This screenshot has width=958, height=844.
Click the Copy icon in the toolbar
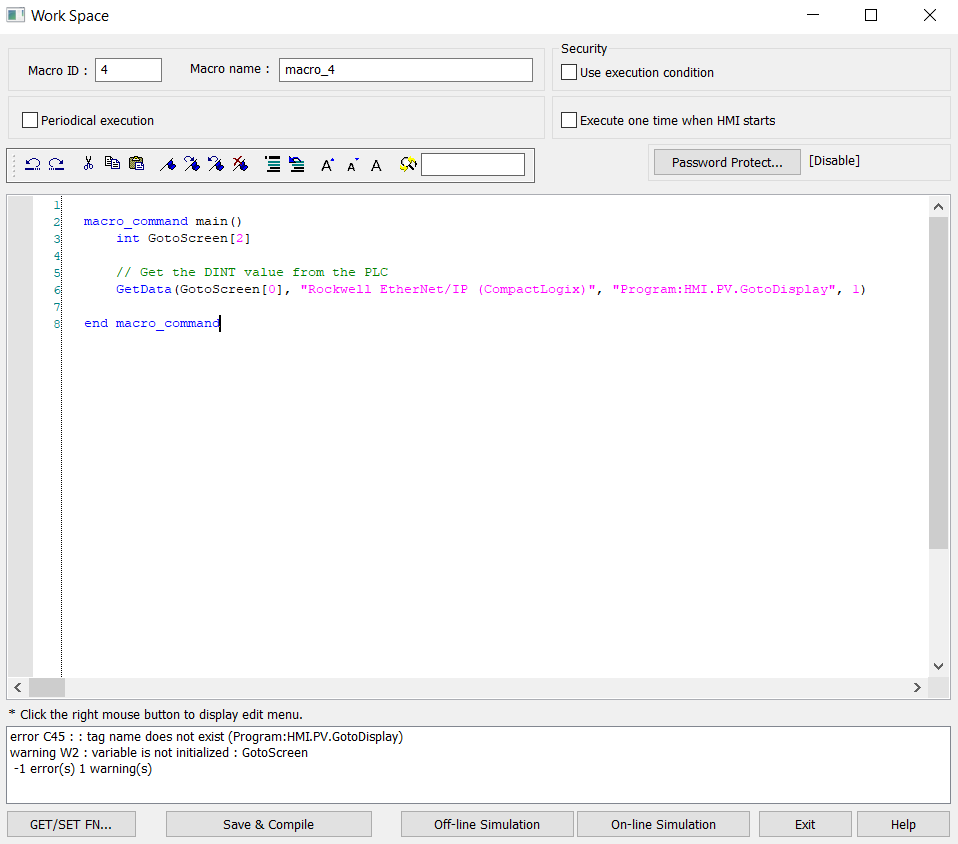pyautogui.click(x=112, y=164)
